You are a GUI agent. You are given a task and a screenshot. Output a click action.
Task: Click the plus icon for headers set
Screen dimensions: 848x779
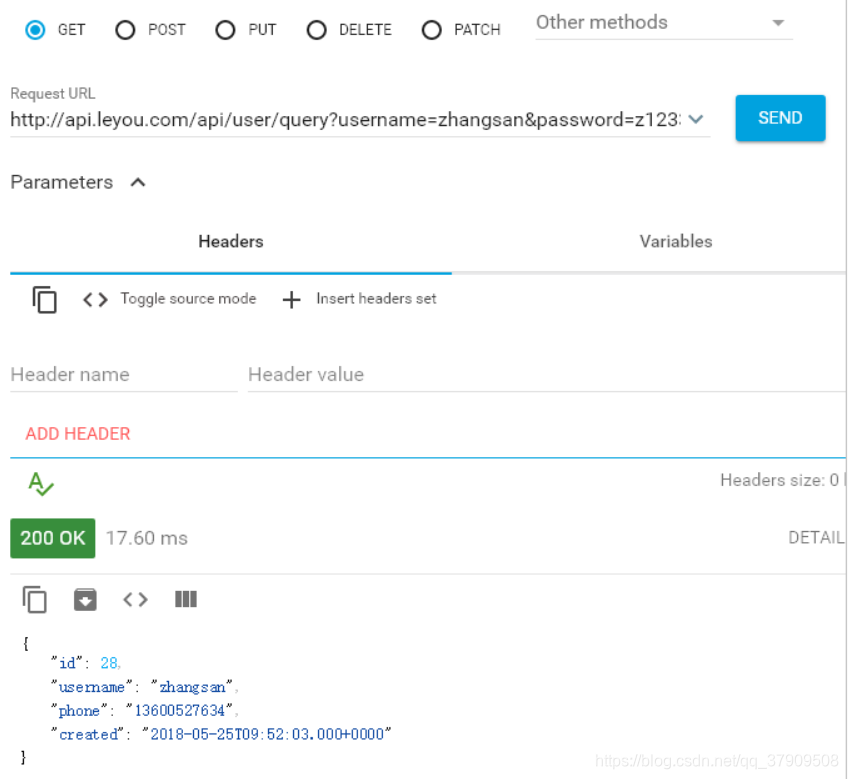(292, 299)
